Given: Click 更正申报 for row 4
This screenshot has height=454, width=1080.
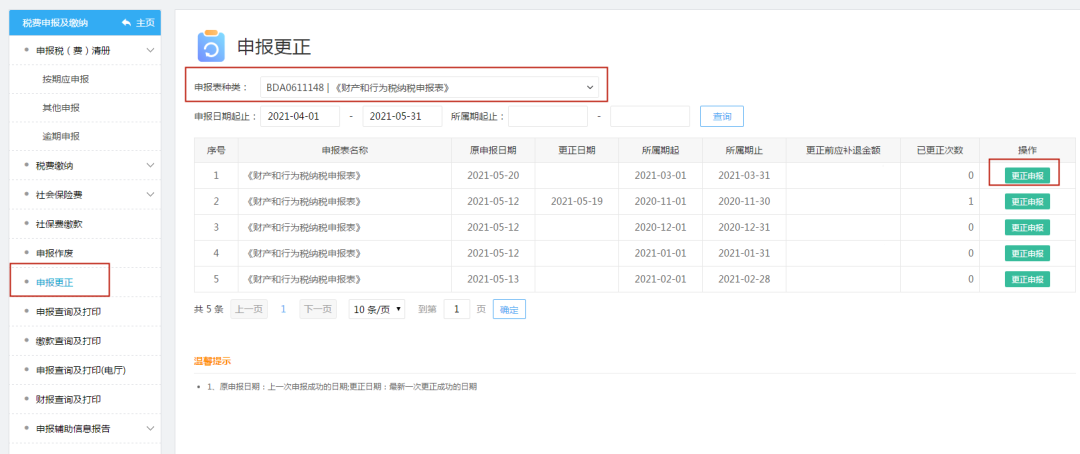Looking at the screenshot, I should coord(1027,254).
